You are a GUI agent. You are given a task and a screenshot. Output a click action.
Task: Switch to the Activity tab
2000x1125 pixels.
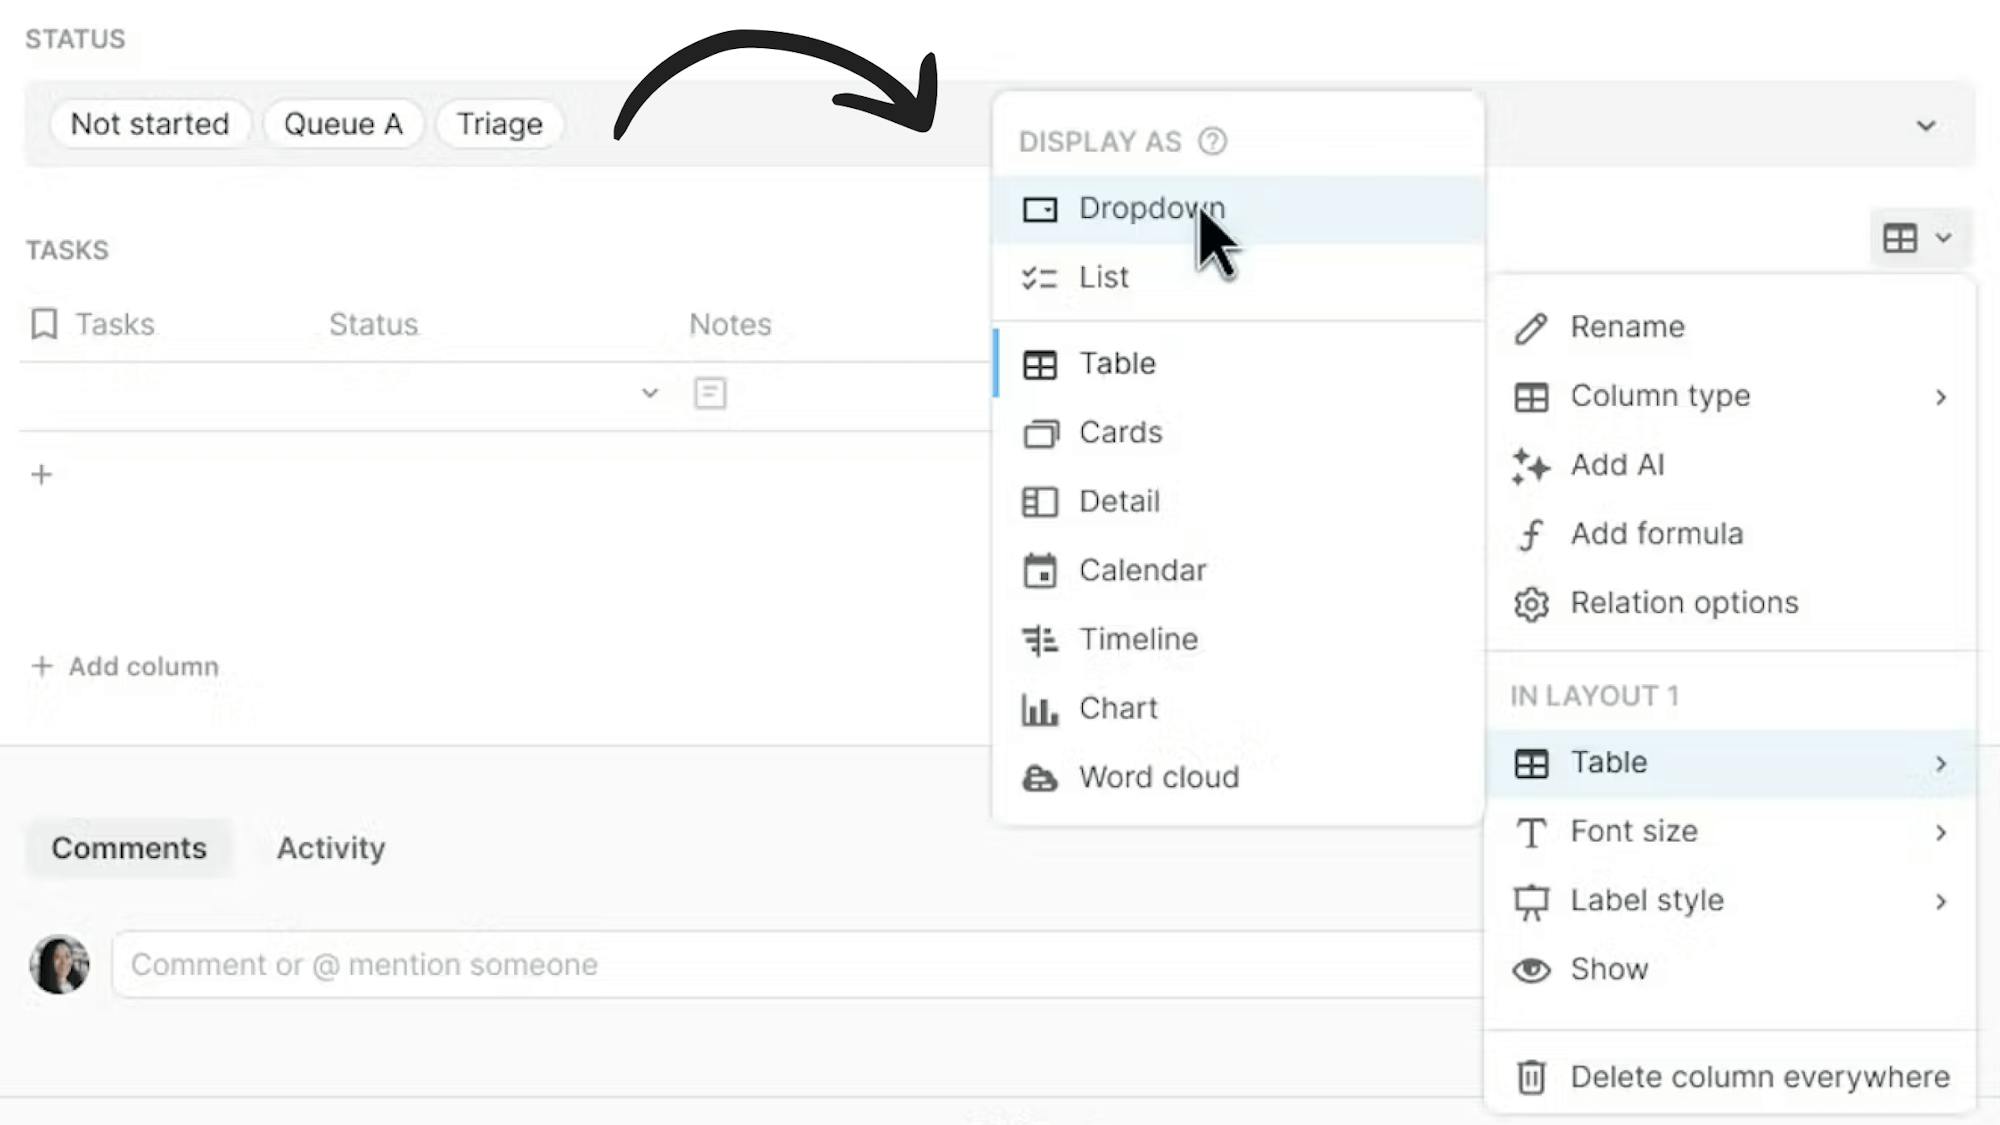click(331, 848)
